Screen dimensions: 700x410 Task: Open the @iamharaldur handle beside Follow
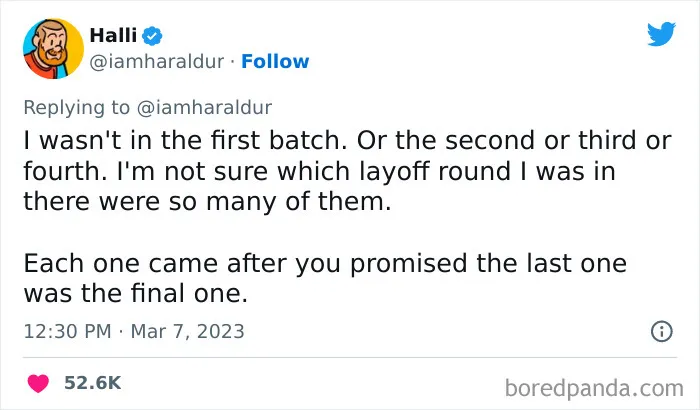click(157, 62)
